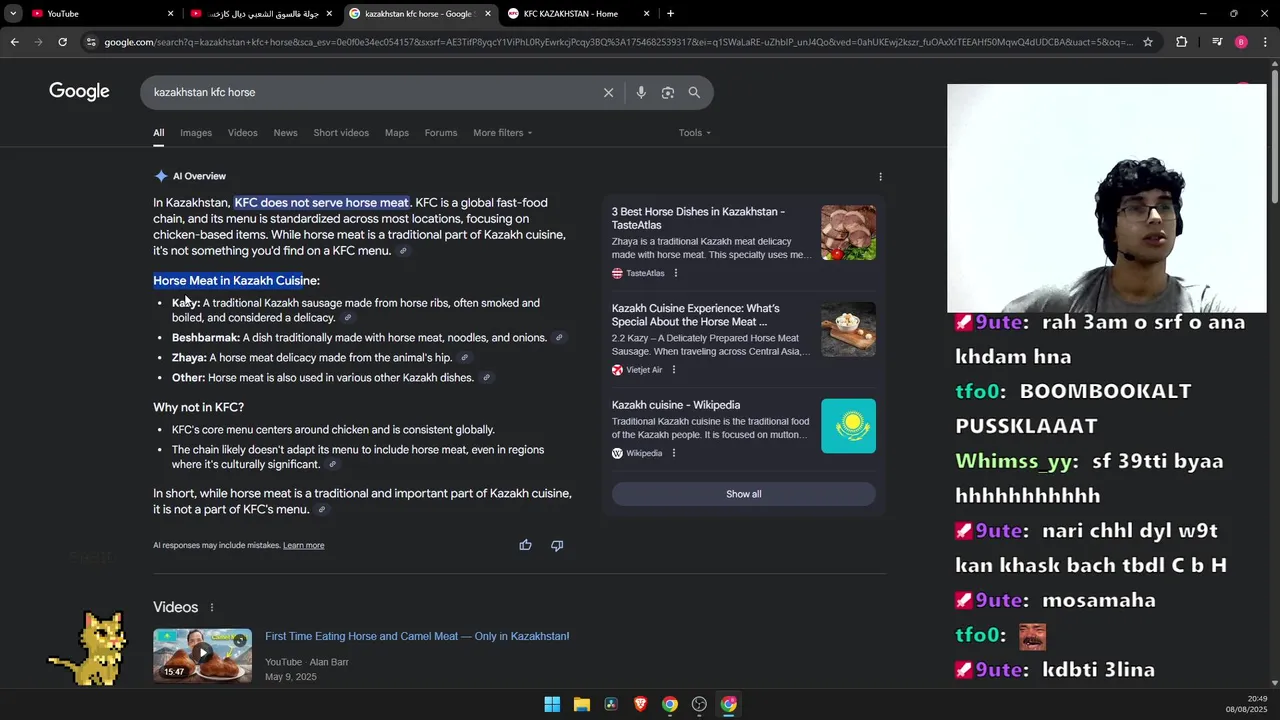
Task: Switch to the Short videos tab
Action: [x=341, y=133]
